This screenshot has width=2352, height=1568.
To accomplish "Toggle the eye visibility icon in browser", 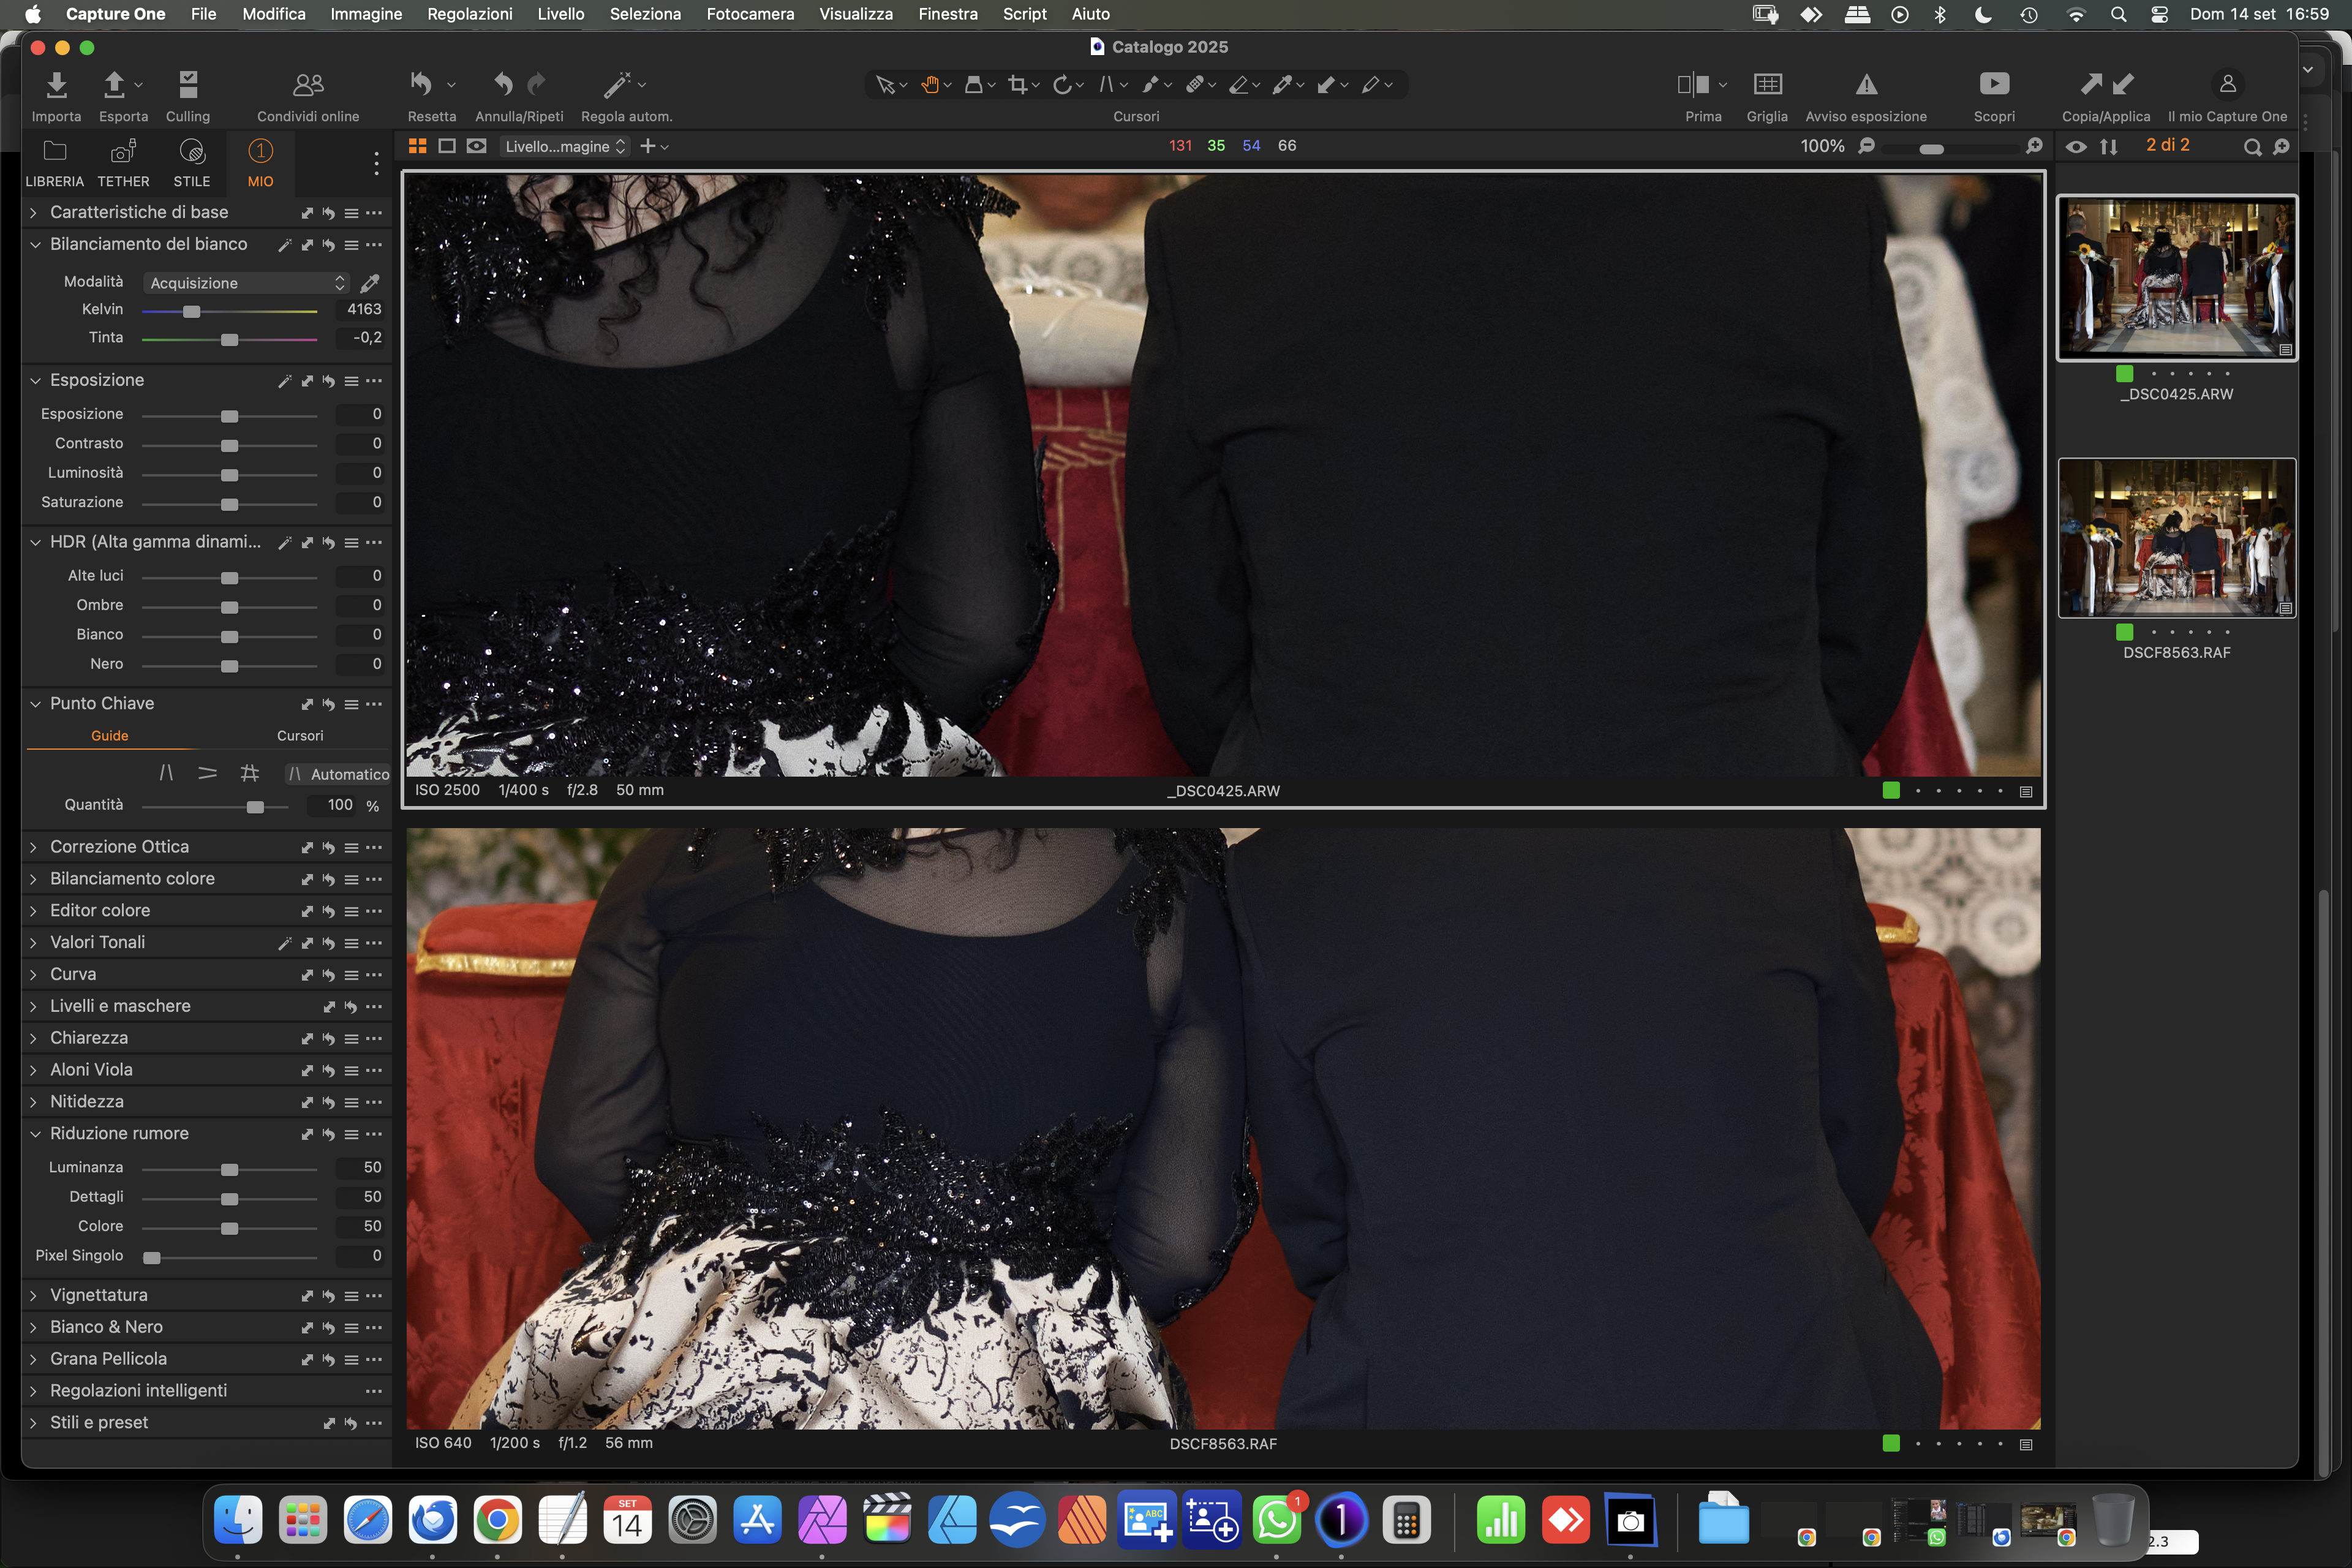I will tap(2076, 147).
